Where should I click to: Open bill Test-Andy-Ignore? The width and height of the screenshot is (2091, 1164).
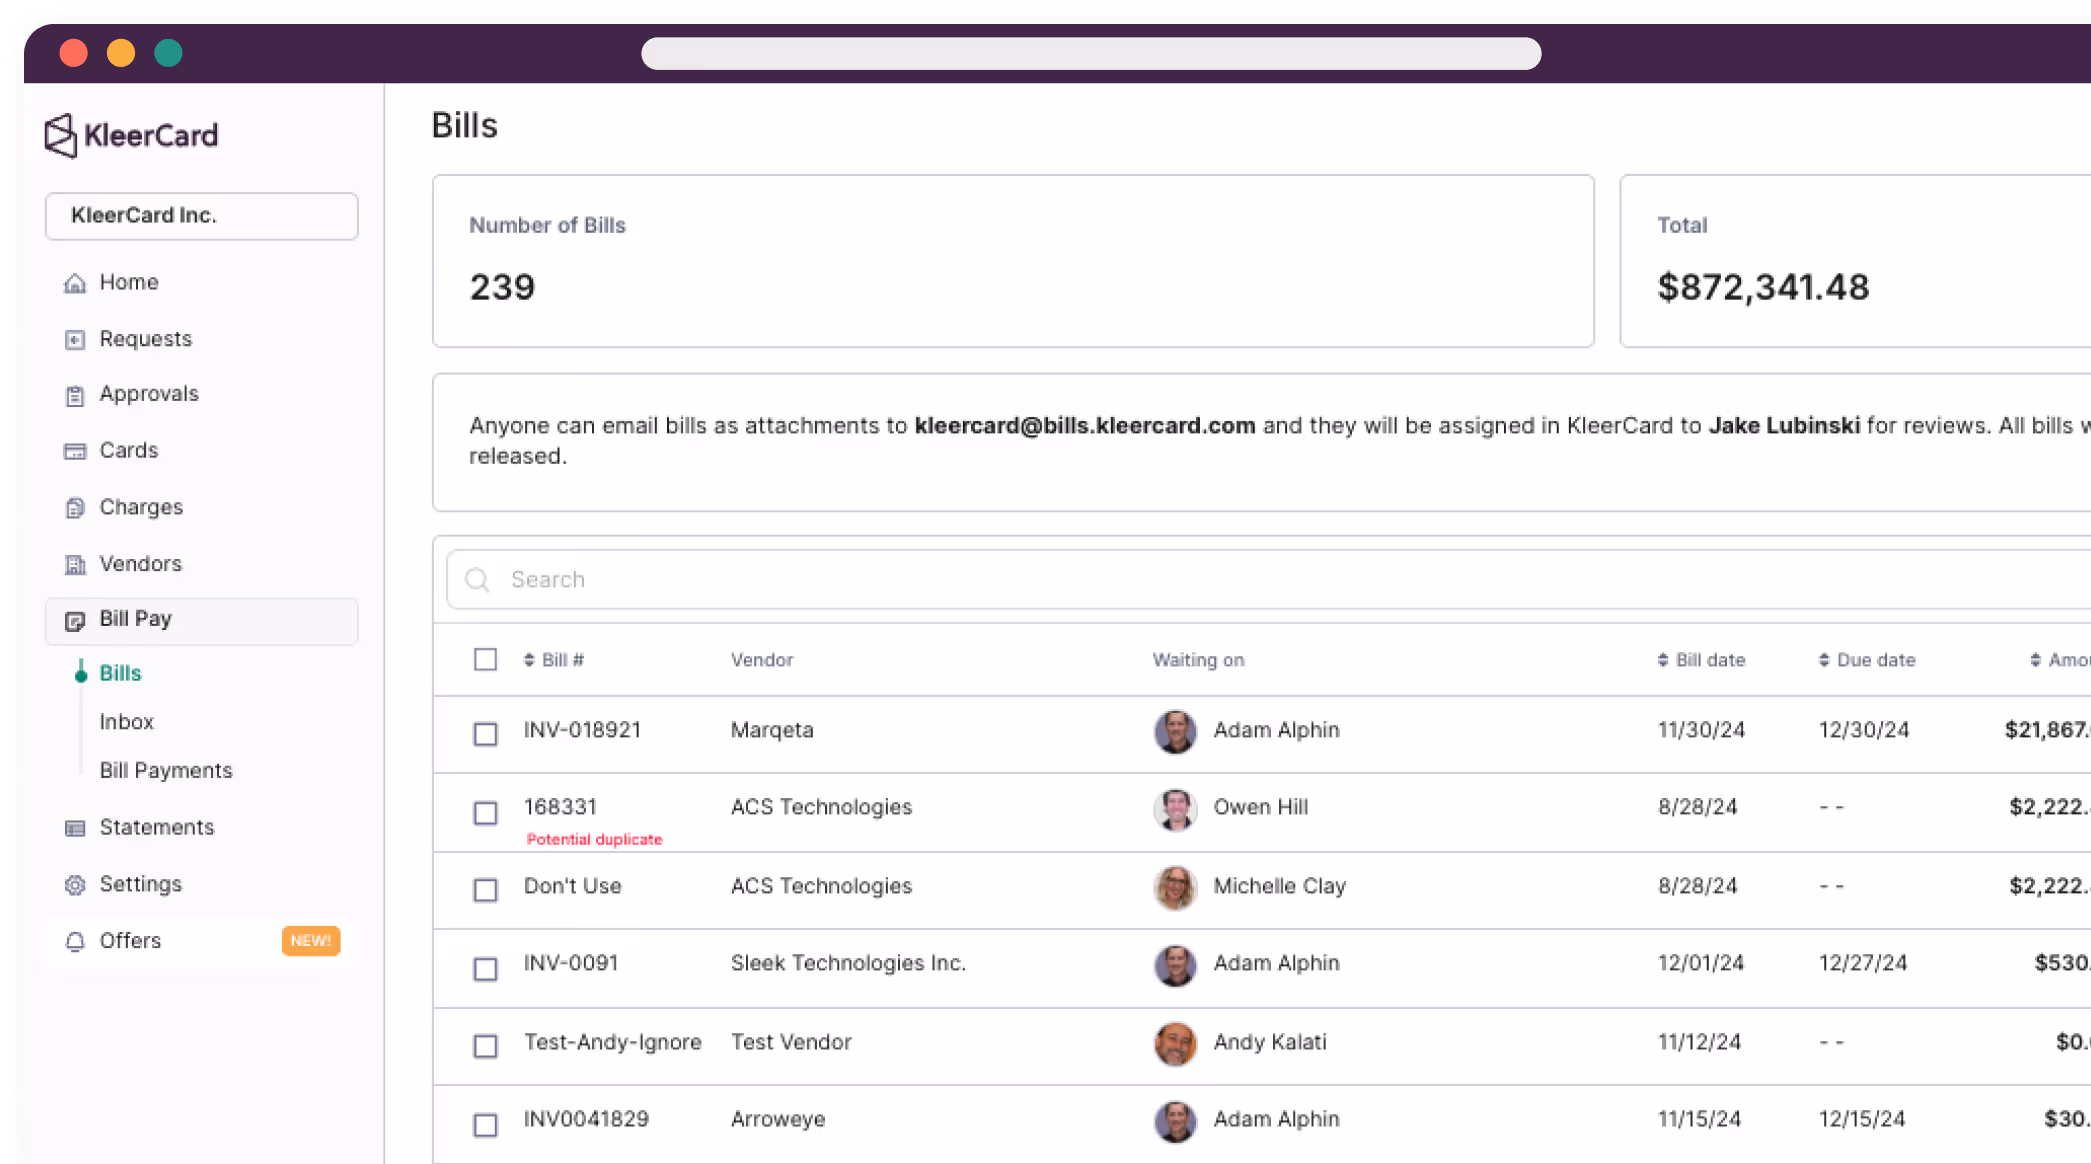point(612,1042)
